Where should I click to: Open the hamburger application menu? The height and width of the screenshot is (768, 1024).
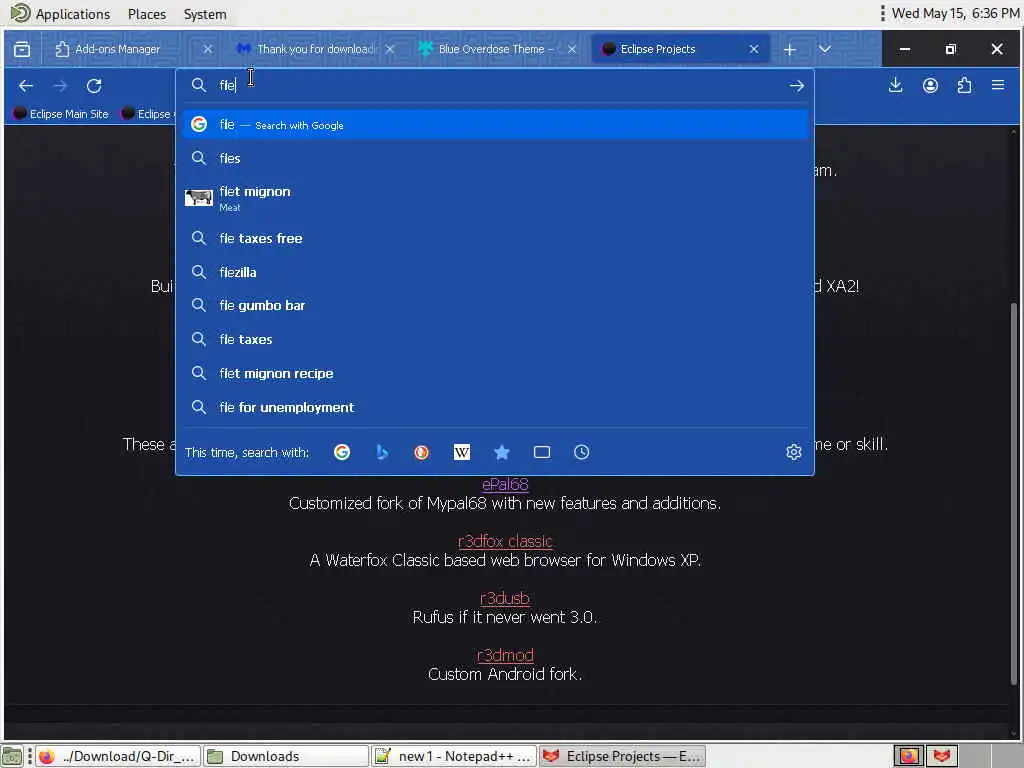pyautogui.click(x=998, y=85)
